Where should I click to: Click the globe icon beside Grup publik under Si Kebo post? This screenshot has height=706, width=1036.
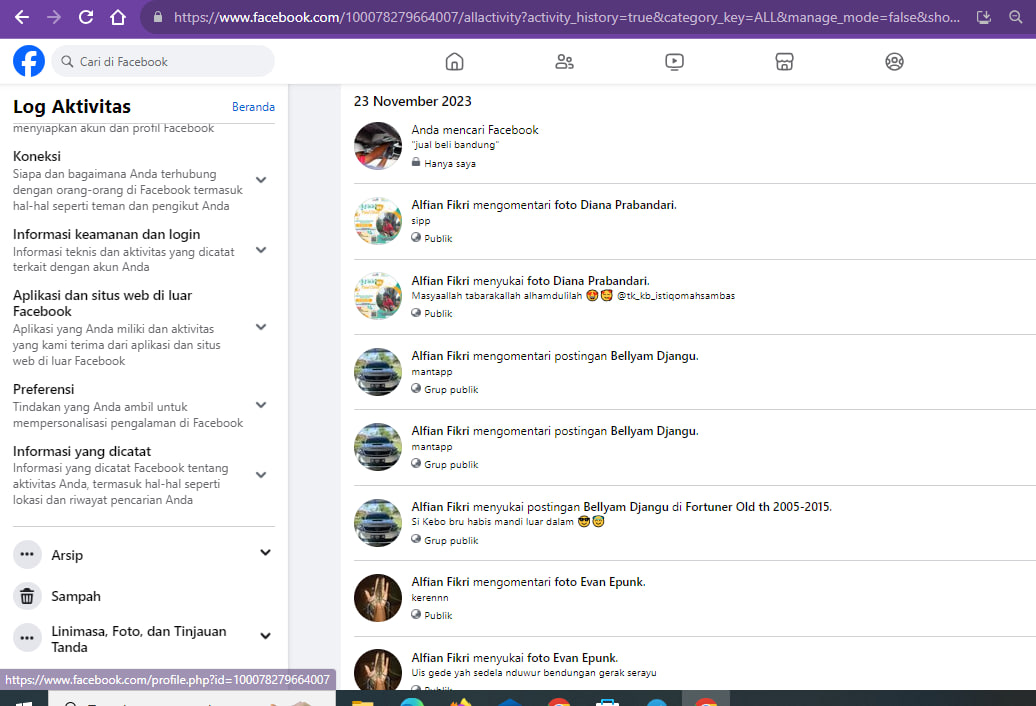click(416, 539)
